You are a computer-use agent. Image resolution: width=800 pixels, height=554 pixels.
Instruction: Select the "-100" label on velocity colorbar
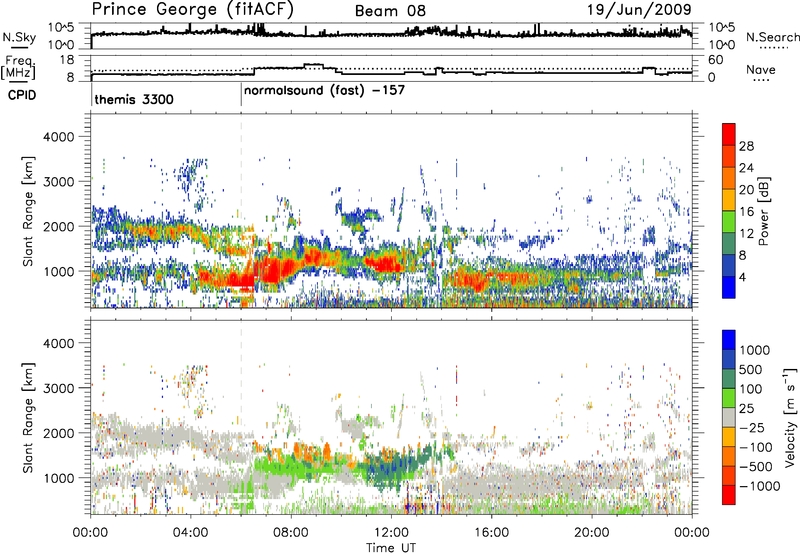(x=756, y=447)
